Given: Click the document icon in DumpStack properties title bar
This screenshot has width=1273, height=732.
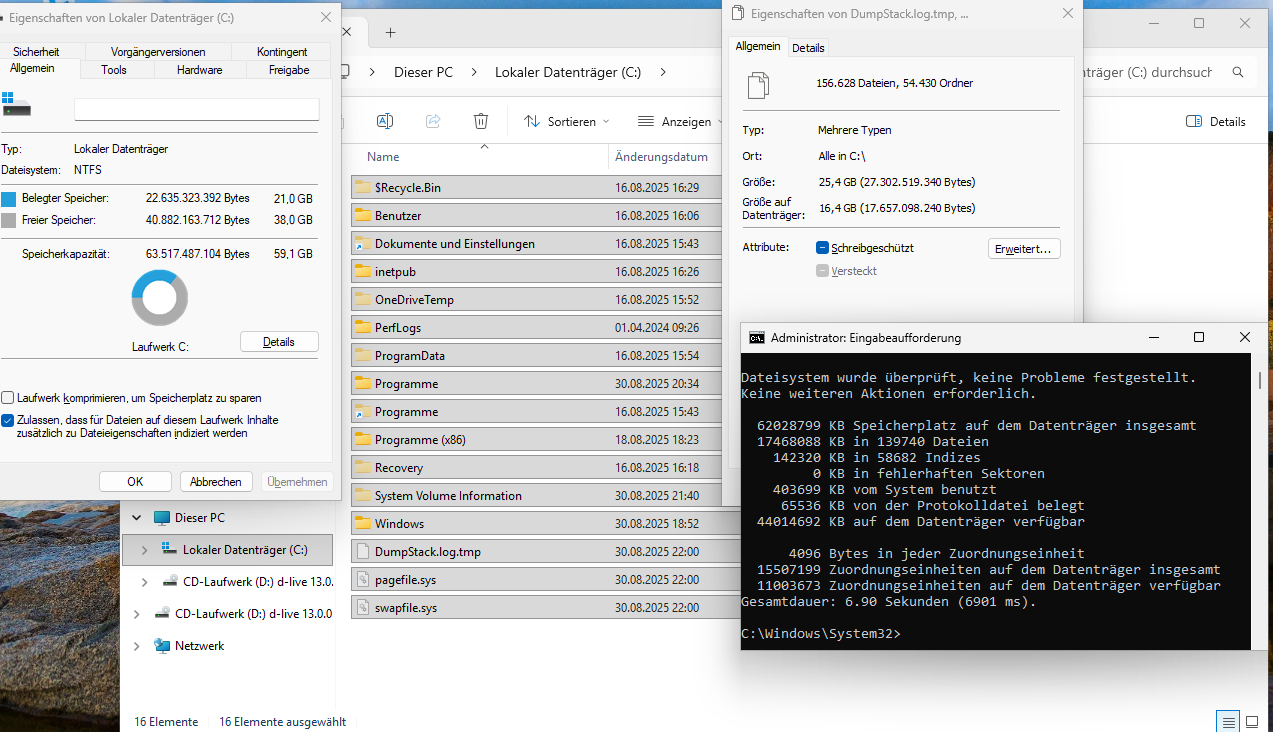Looking at the screenshot, I should pos(738,14).
